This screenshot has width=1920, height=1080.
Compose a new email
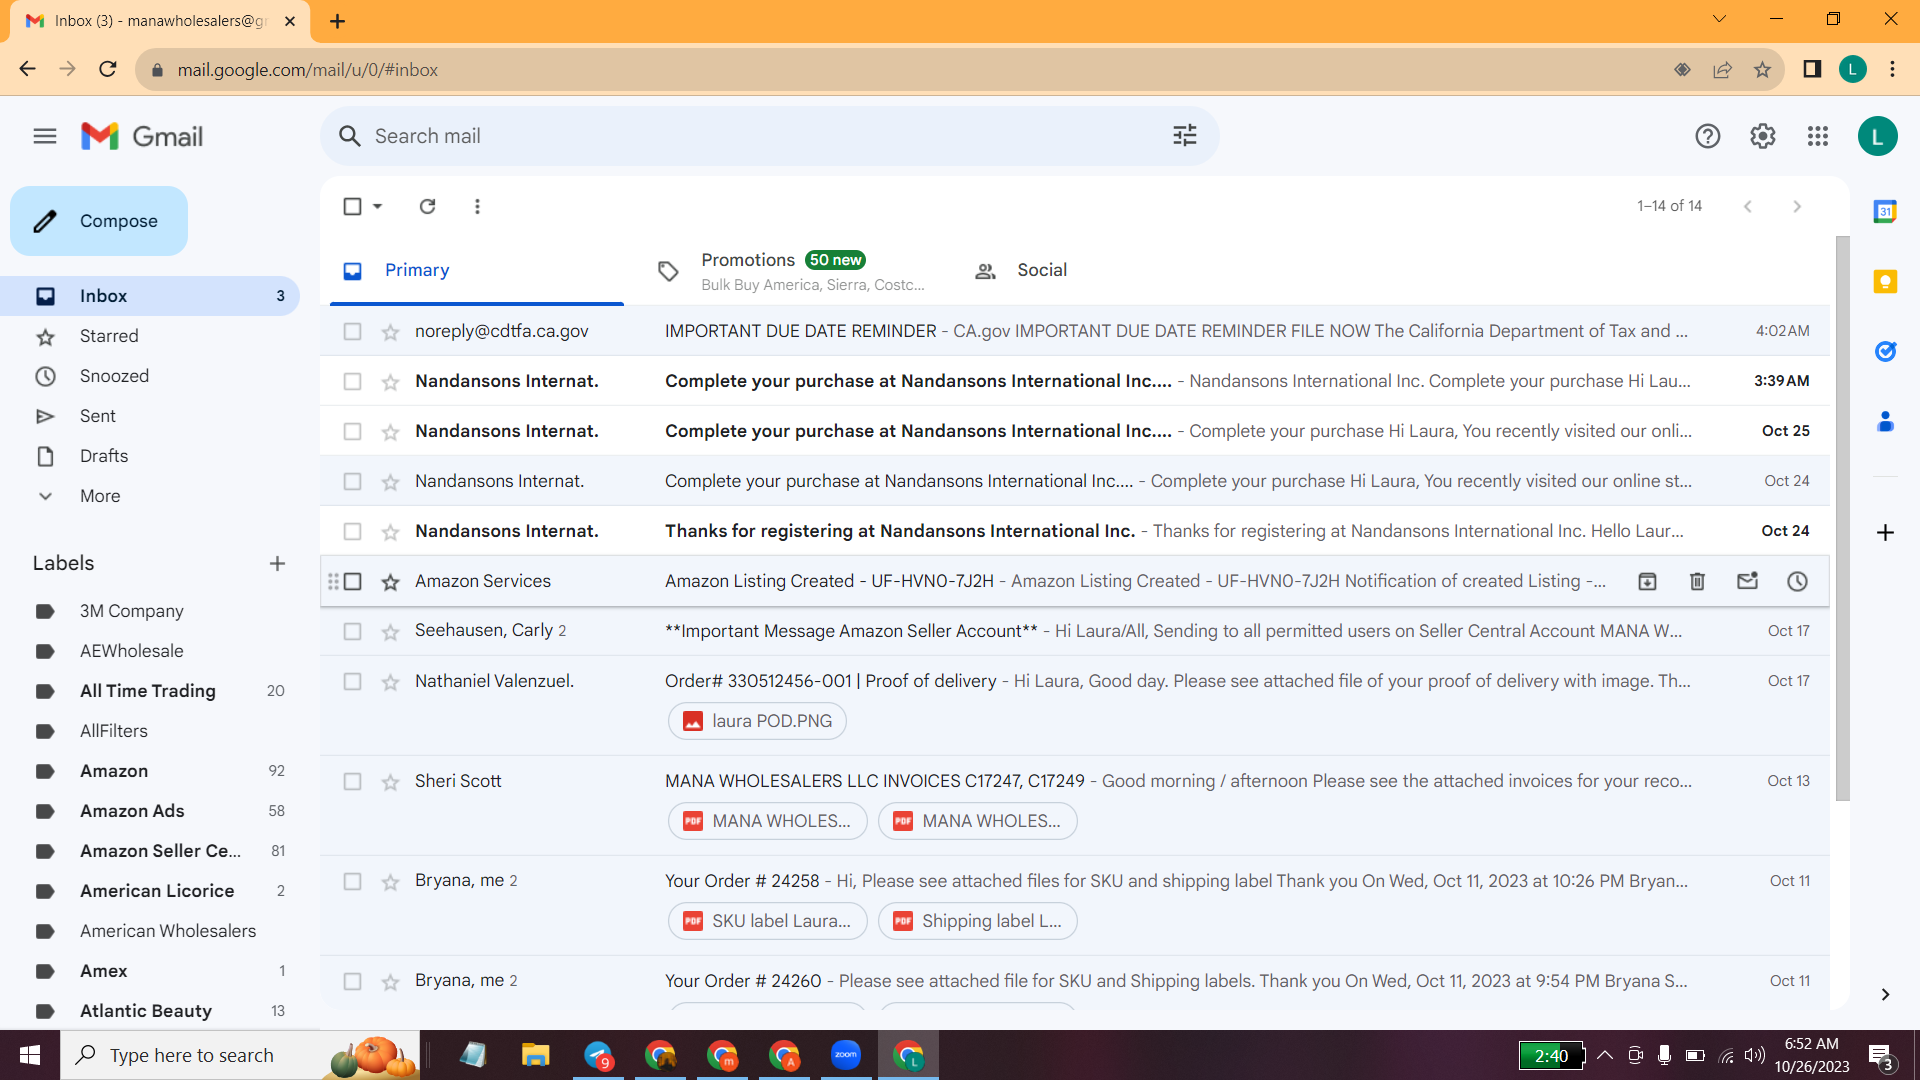[x=99, y=221]
